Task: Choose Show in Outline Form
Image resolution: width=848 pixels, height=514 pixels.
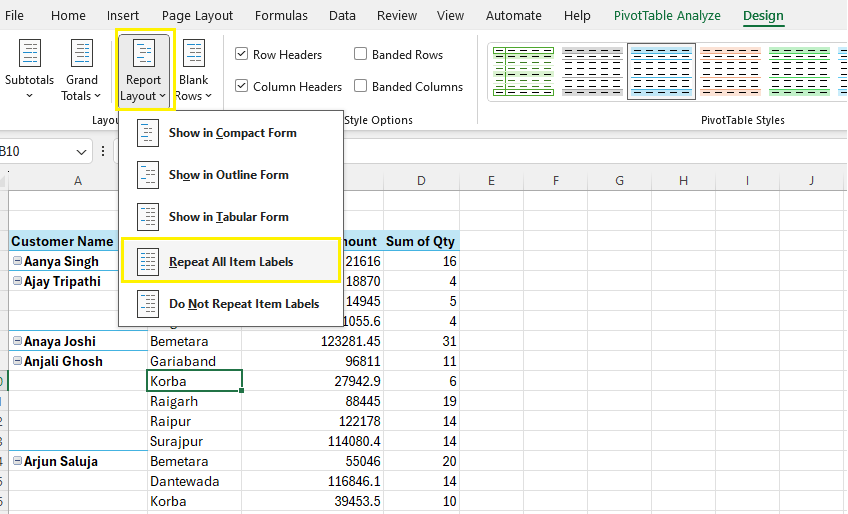Action: [x=231, y=175]
